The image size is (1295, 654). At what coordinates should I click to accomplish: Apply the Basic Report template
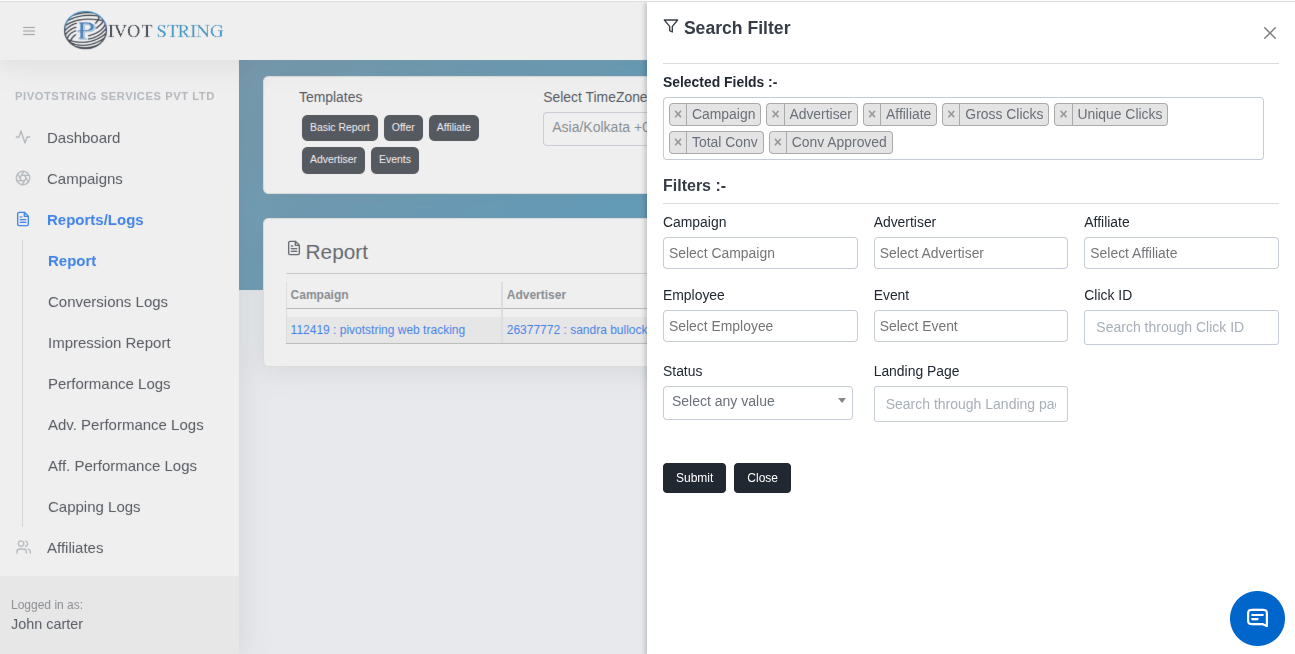coord(340,128)
